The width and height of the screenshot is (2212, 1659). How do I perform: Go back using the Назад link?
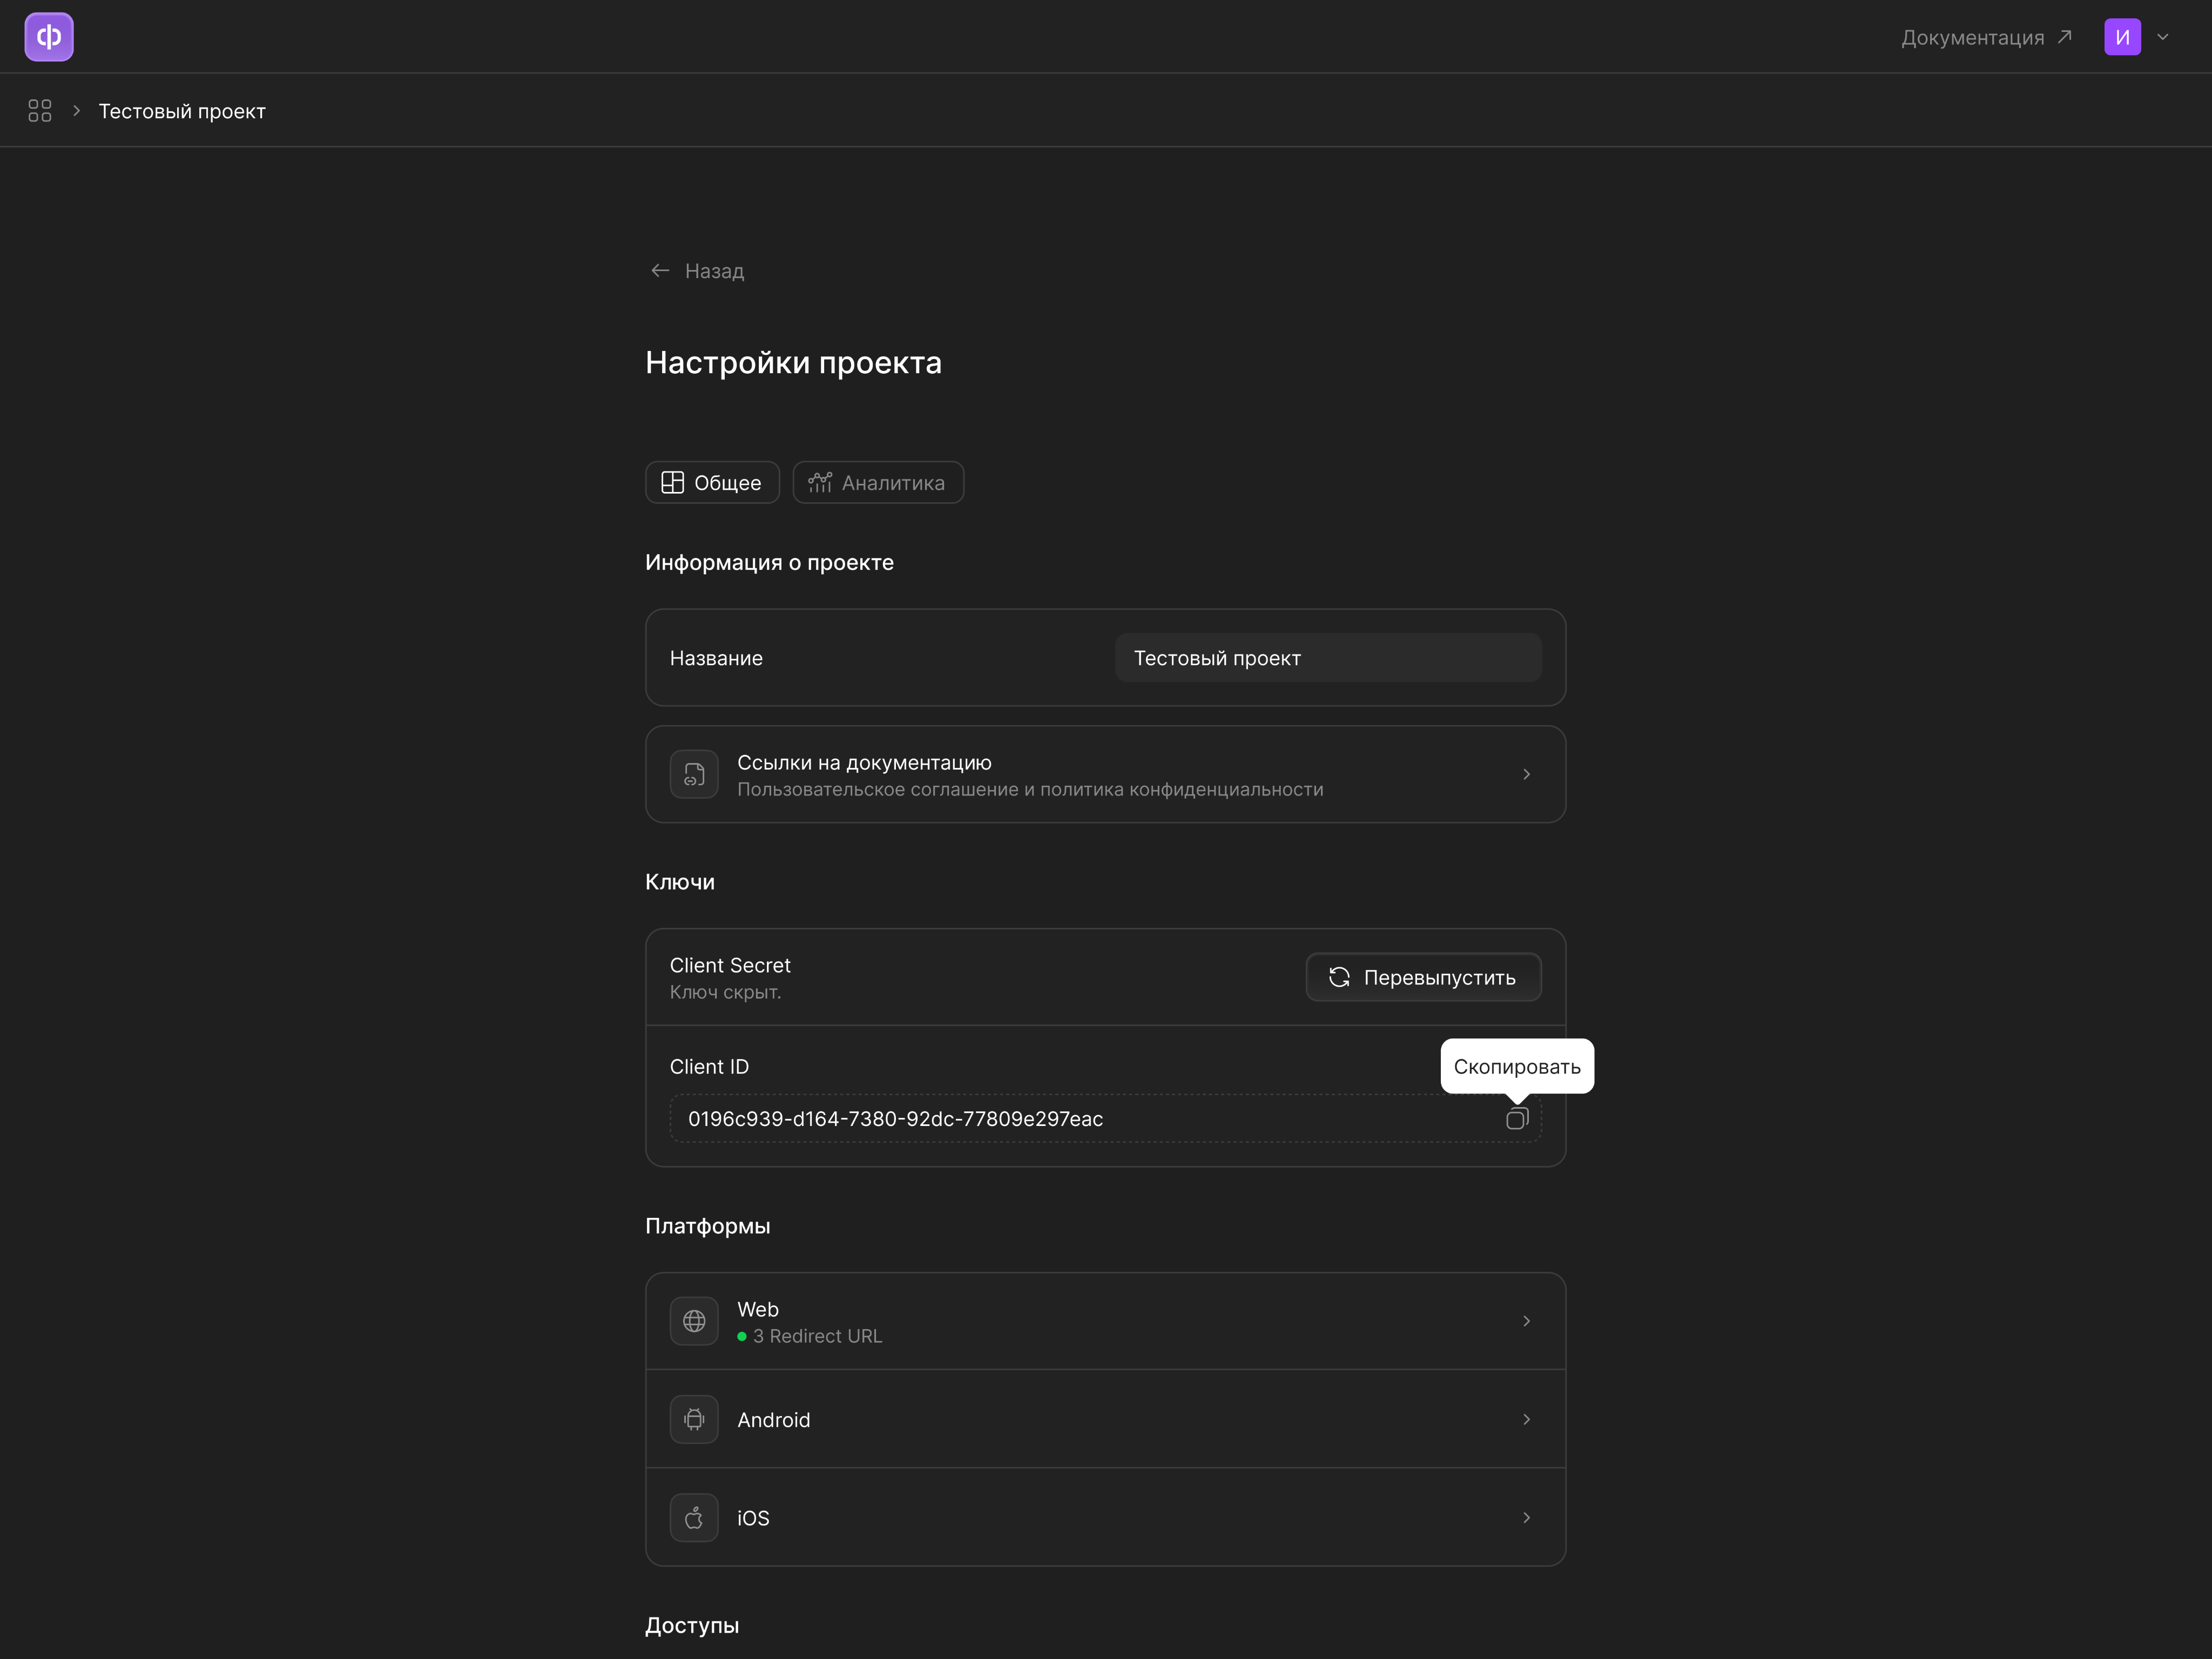click(x=697, y=271)
